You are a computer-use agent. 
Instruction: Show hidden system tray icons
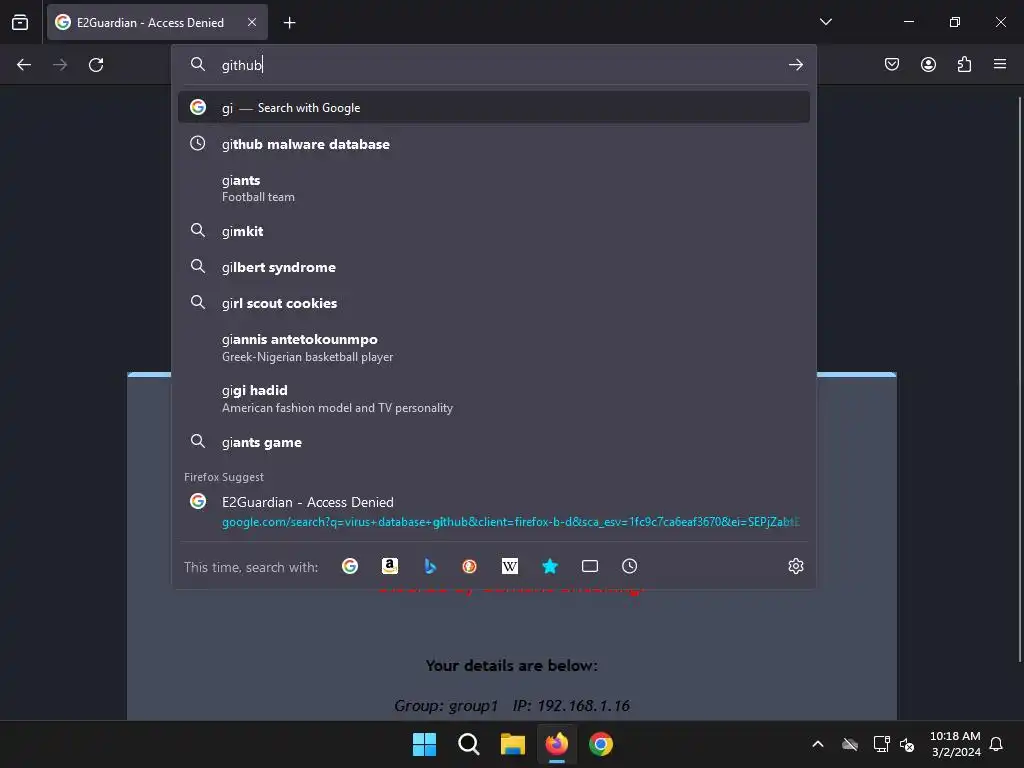818,744
